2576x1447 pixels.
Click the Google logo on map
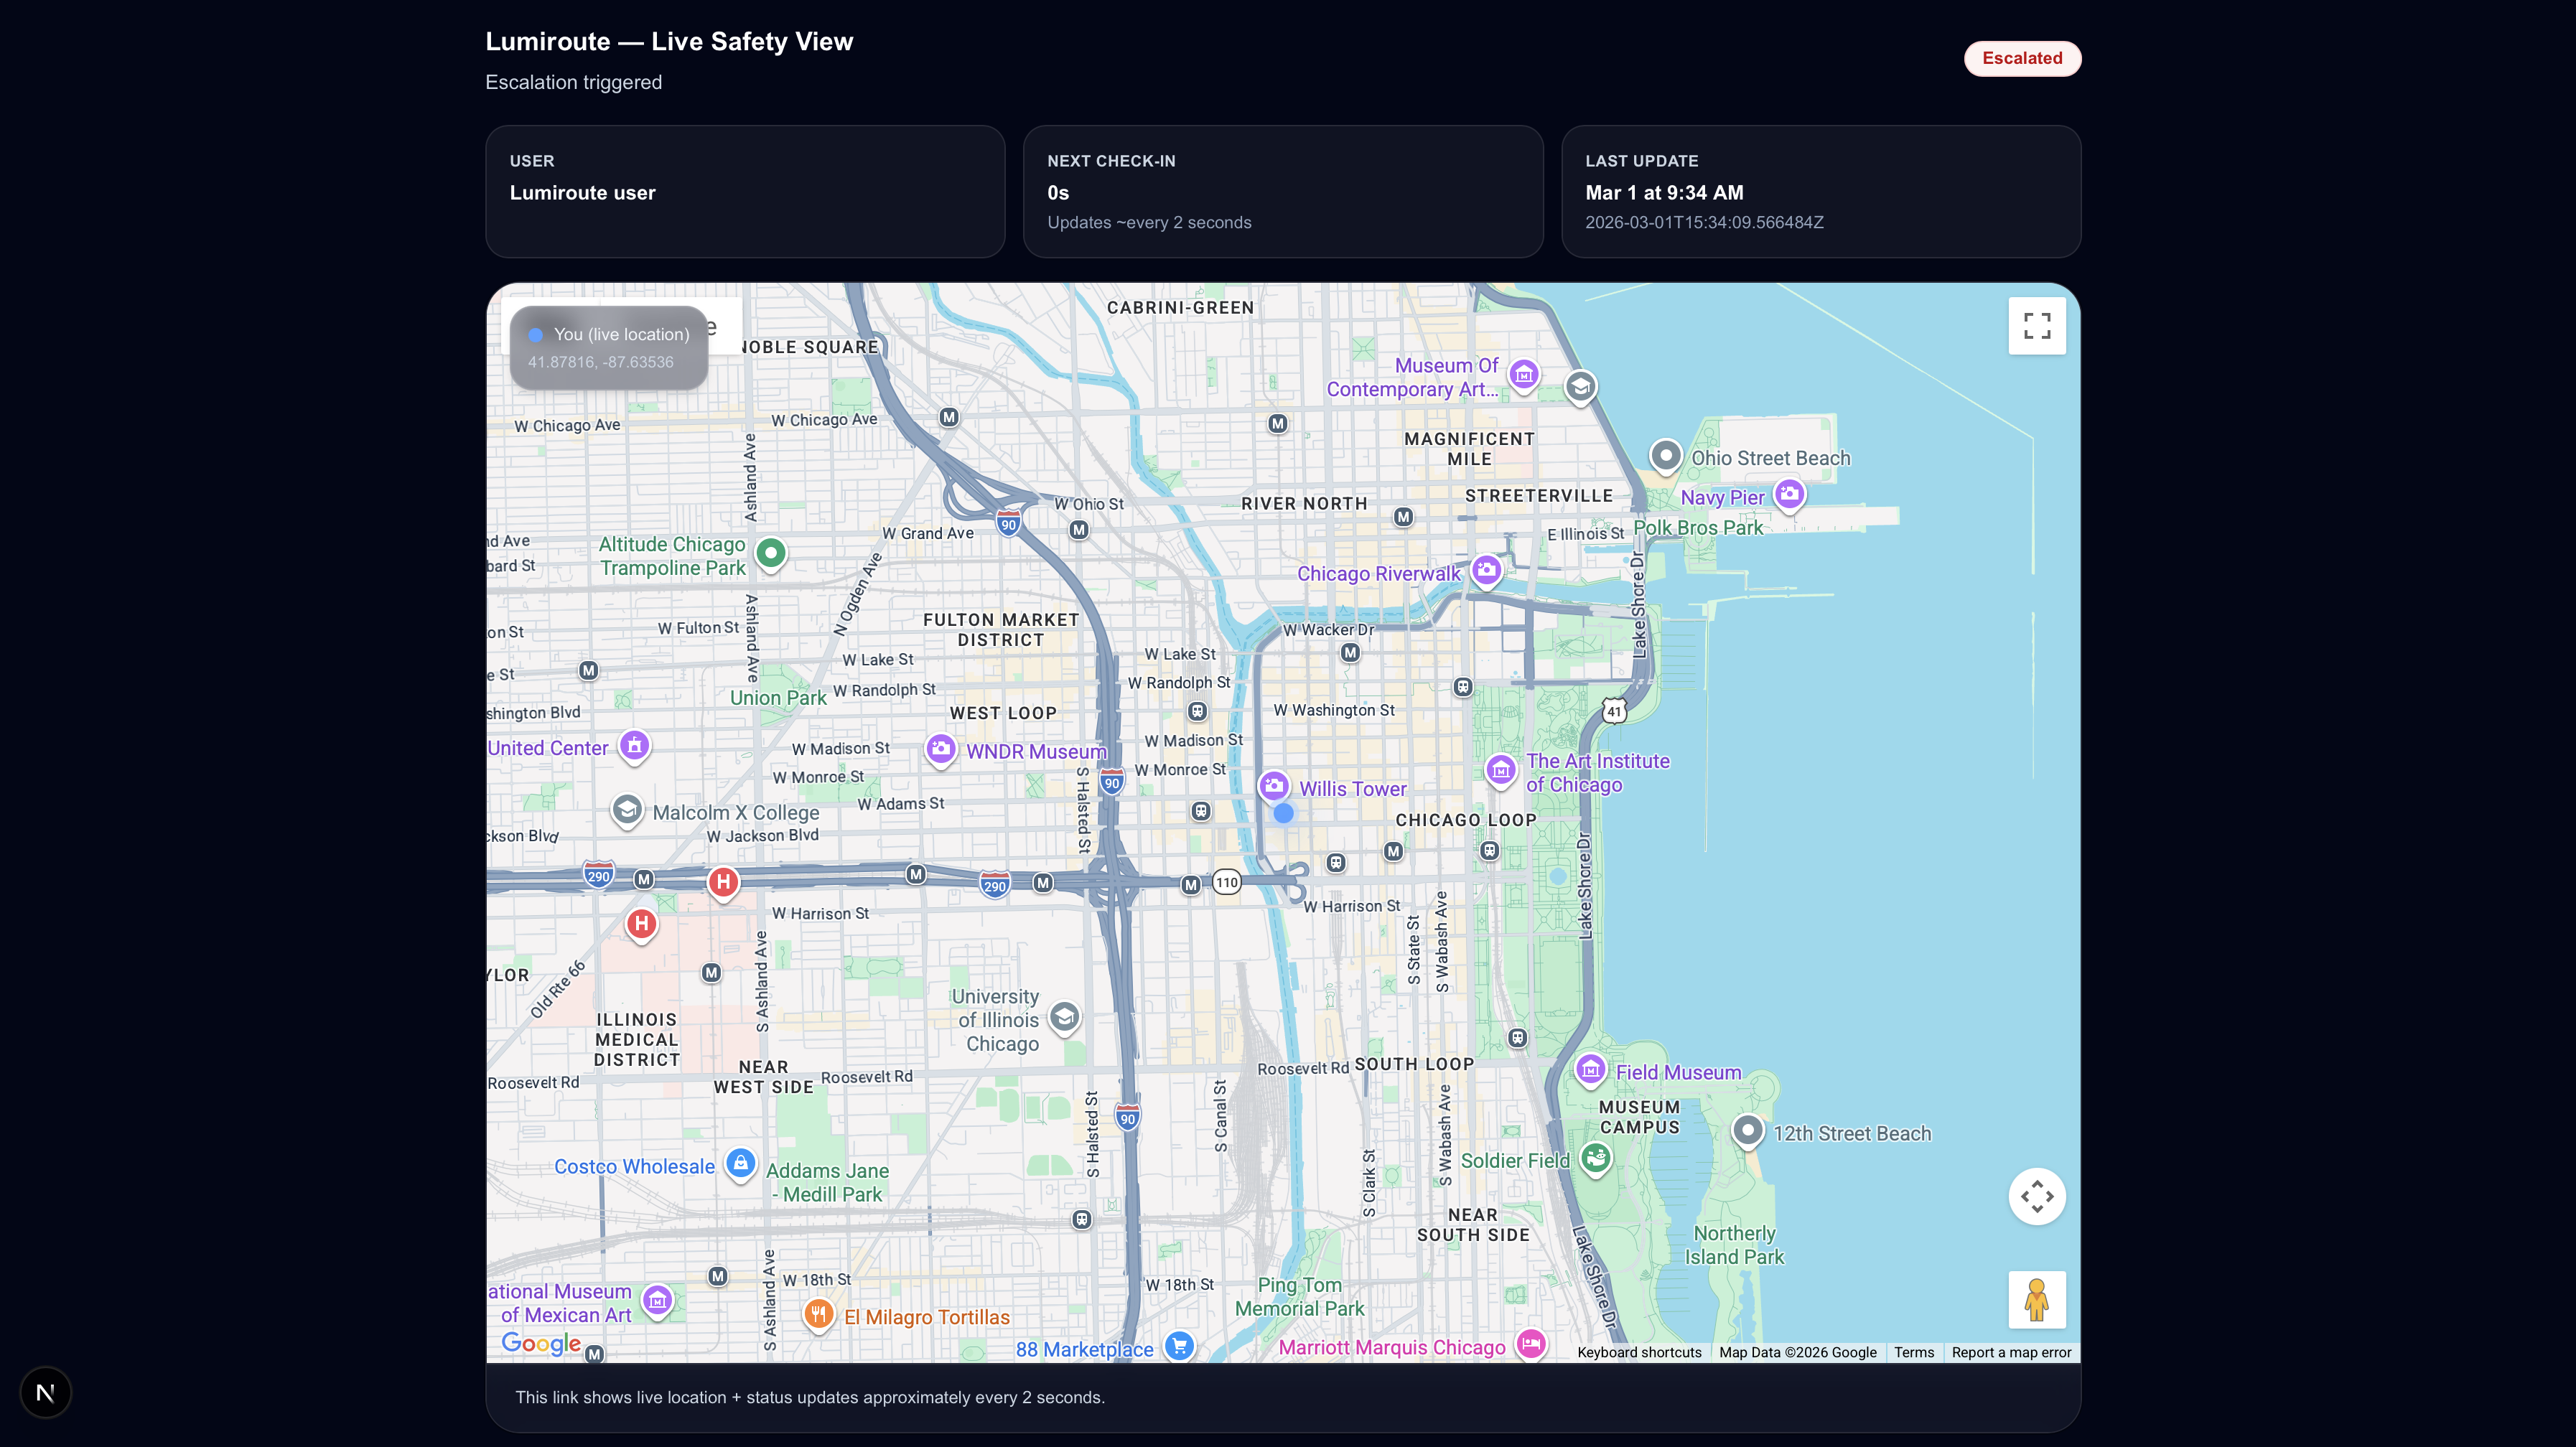pos(541,1343)
